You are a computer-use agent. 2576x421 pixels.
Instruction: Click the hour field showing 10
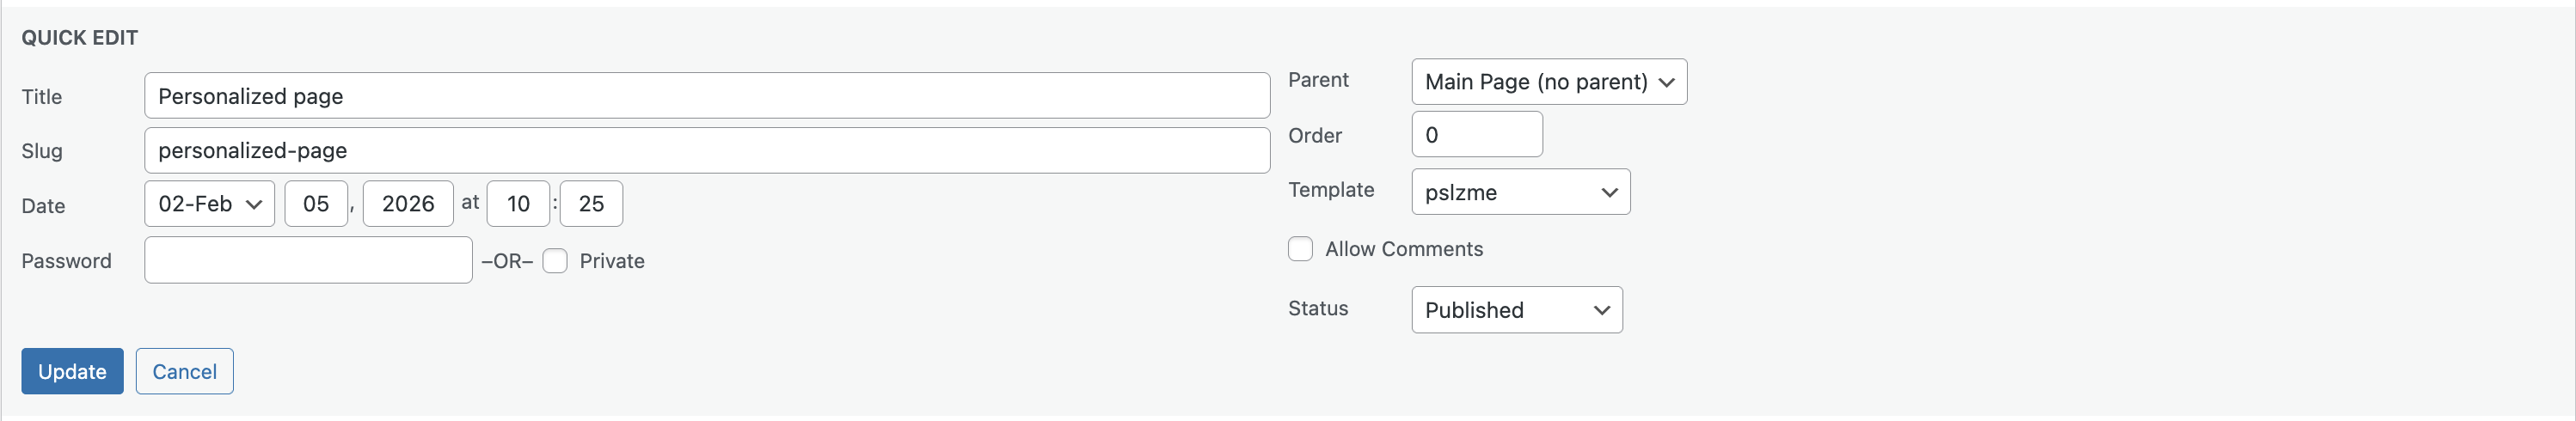click(518, 204)
